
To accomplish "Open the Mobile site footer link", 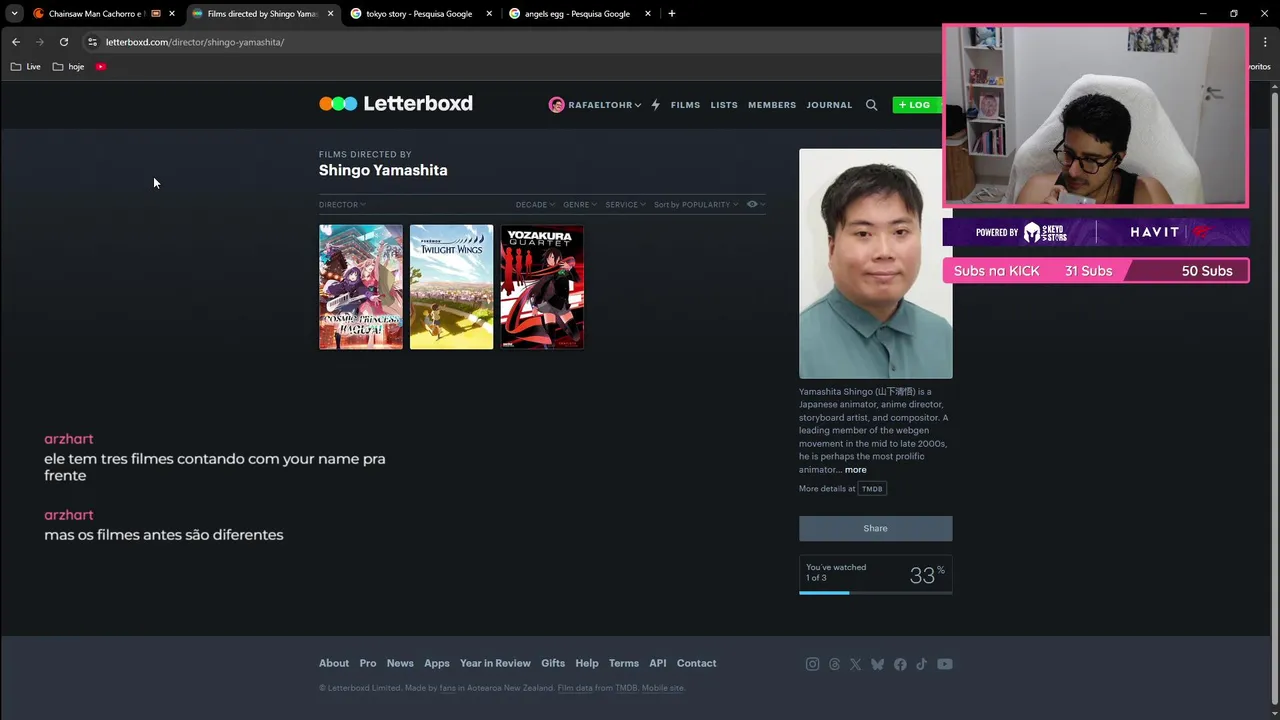I will [663, 688].
